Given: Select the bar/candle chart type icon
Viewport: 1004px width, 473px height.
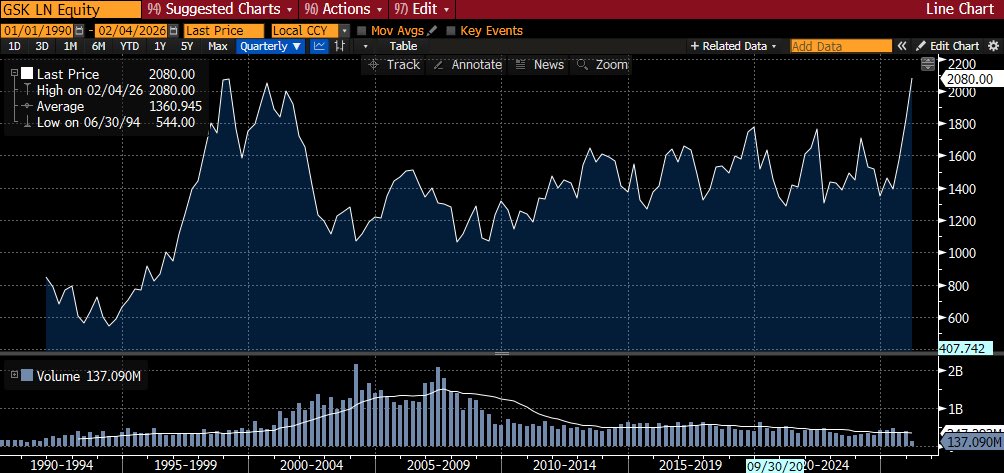Looking at the screenshot, I should coord(340,46).
